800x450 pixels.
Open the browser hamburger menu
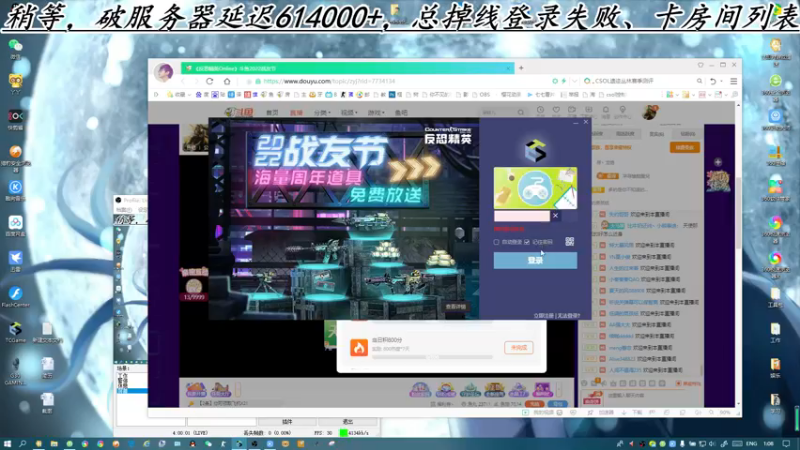coord(734,81)
